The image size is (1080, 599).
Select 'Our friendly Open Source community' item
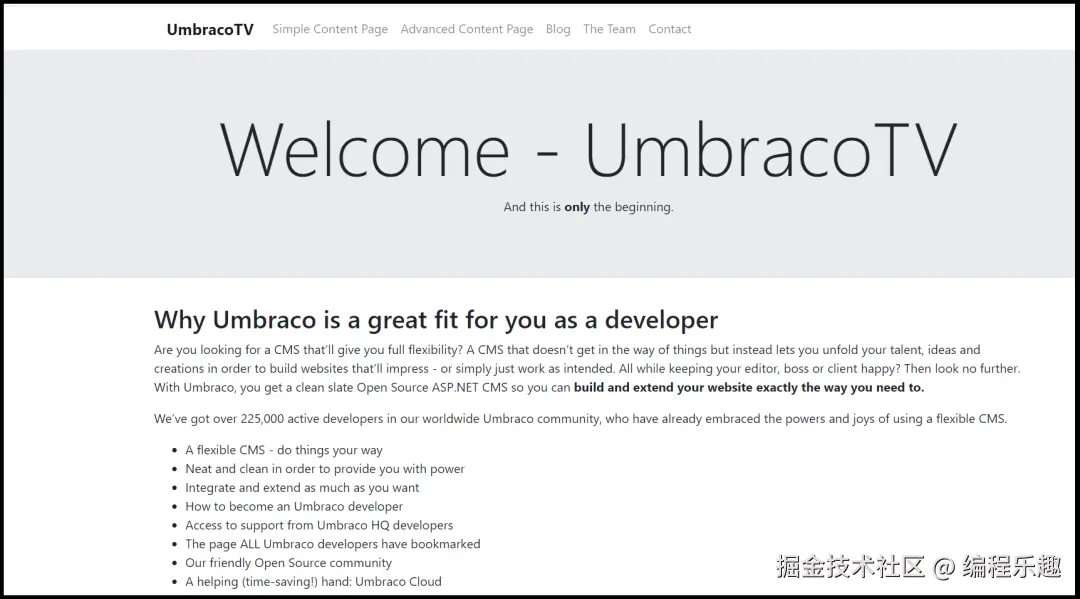pos(289,563)
